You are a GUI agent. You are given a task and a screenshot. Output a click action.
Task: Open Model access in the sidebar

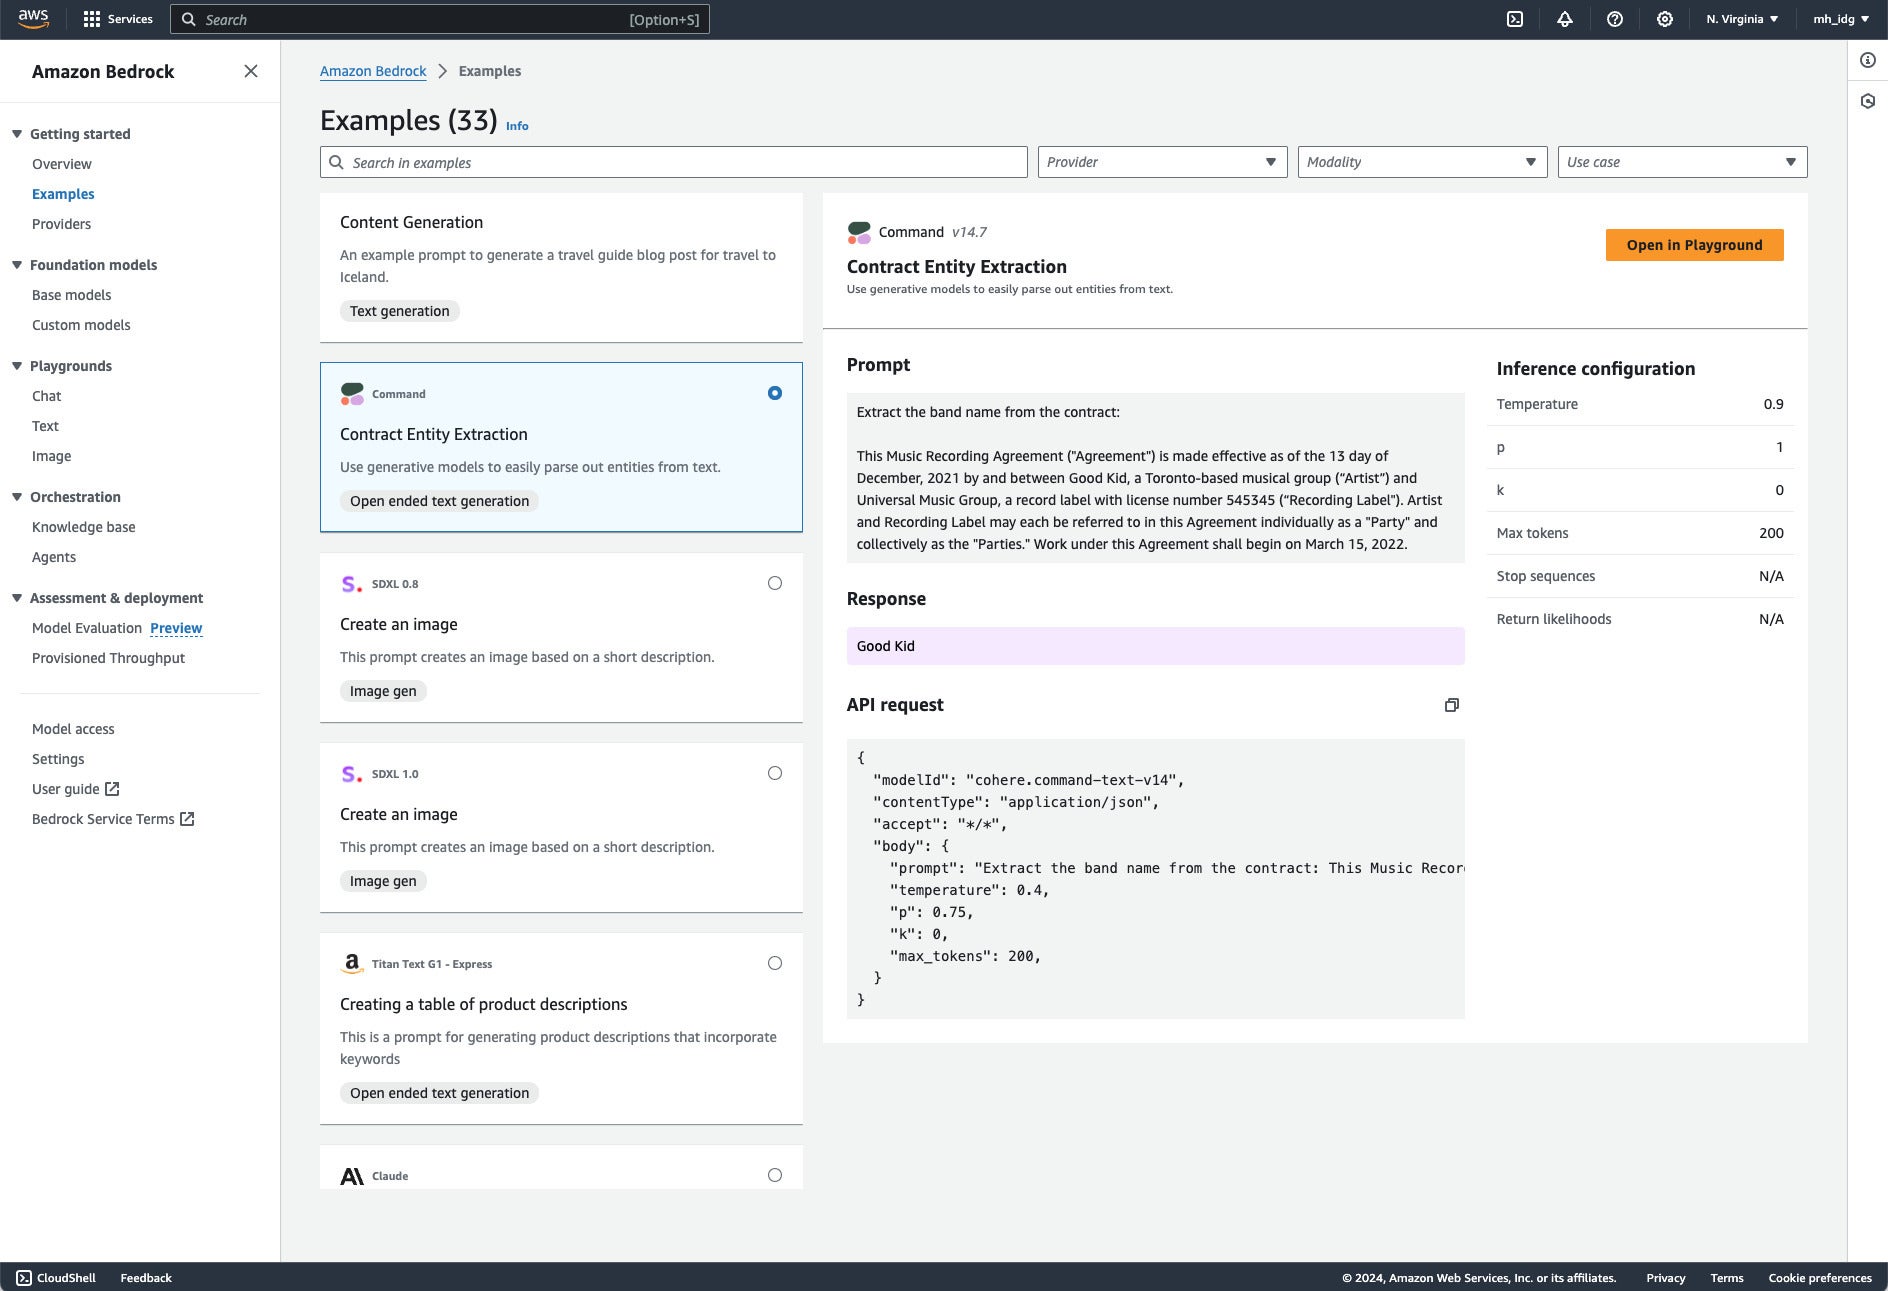(x=73, y=729)
